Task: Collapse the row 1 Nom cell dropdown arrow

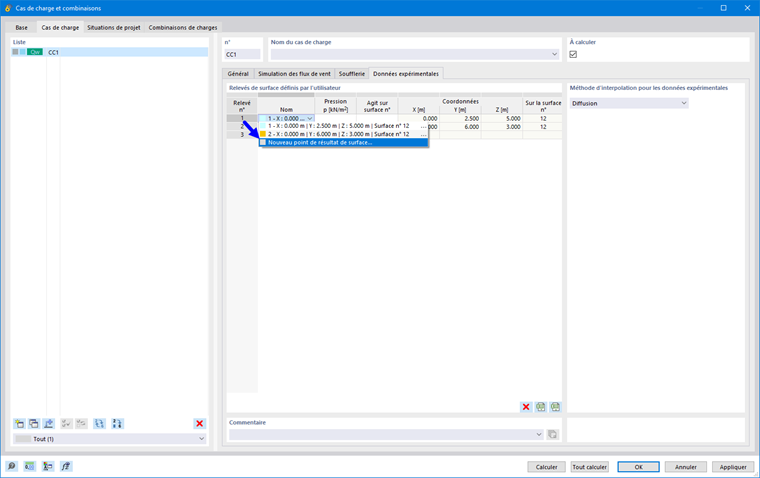Action: tap(310, 118)
